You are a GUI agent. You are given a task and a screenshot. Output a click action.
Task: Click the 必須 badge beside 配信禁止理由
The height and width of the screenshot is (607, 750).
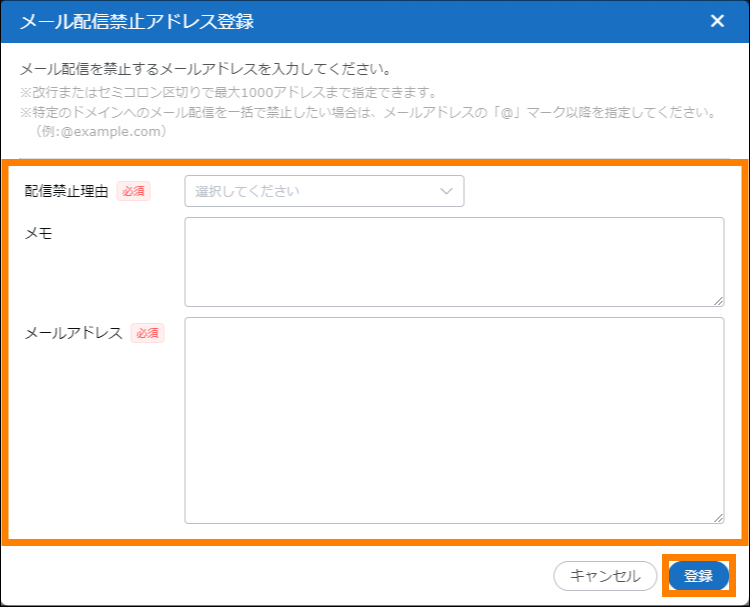[134, 191]
